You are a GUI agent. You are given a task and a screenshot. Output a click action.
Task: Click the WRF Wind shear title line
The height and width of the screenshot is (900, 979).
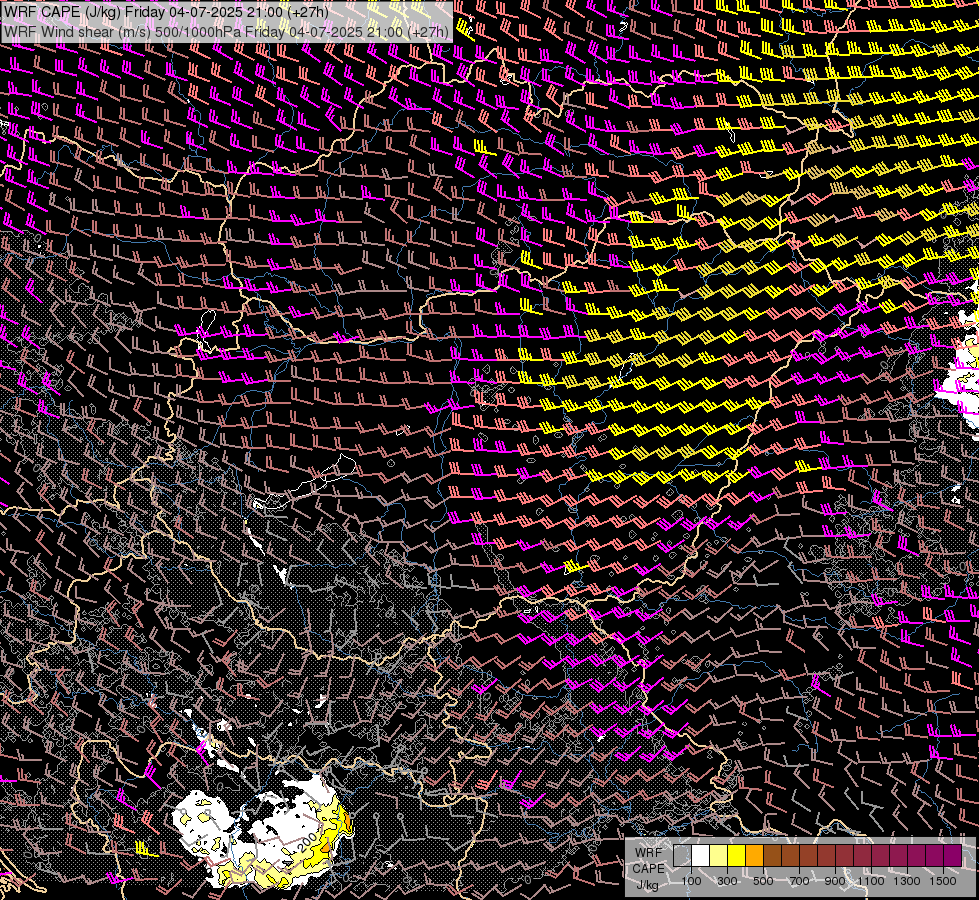click(x=226, y=32)
